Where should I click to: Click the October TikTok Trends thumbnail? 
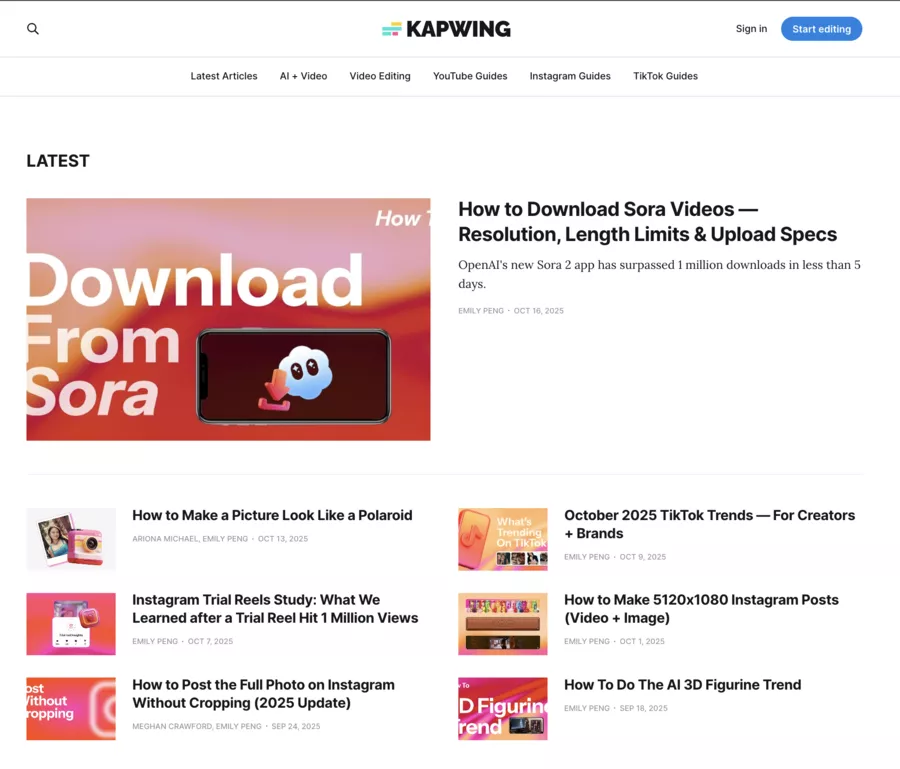[x=502, y=540]
